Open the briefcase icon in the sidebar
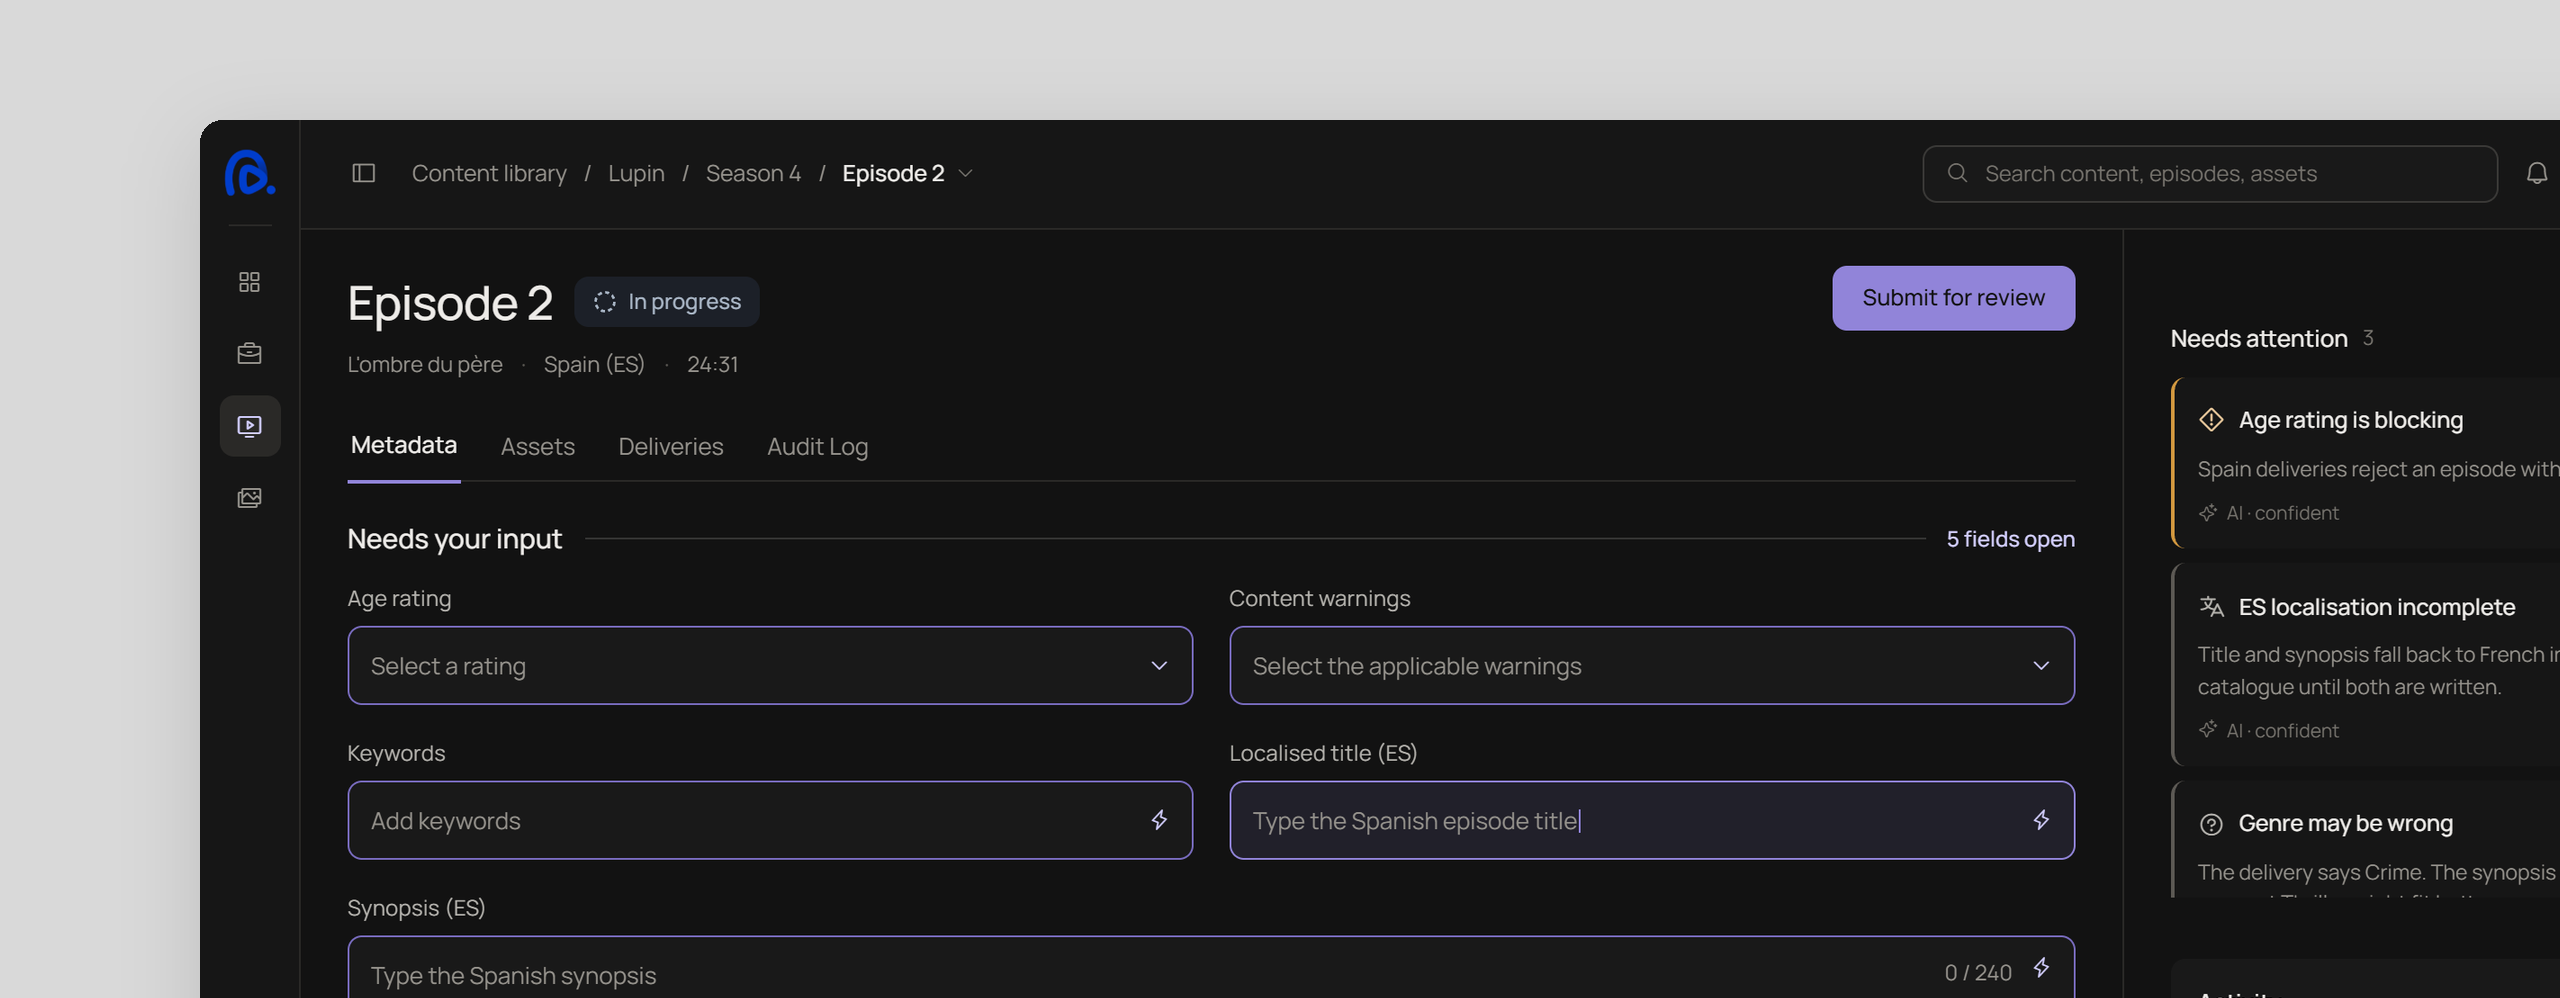 249,353
